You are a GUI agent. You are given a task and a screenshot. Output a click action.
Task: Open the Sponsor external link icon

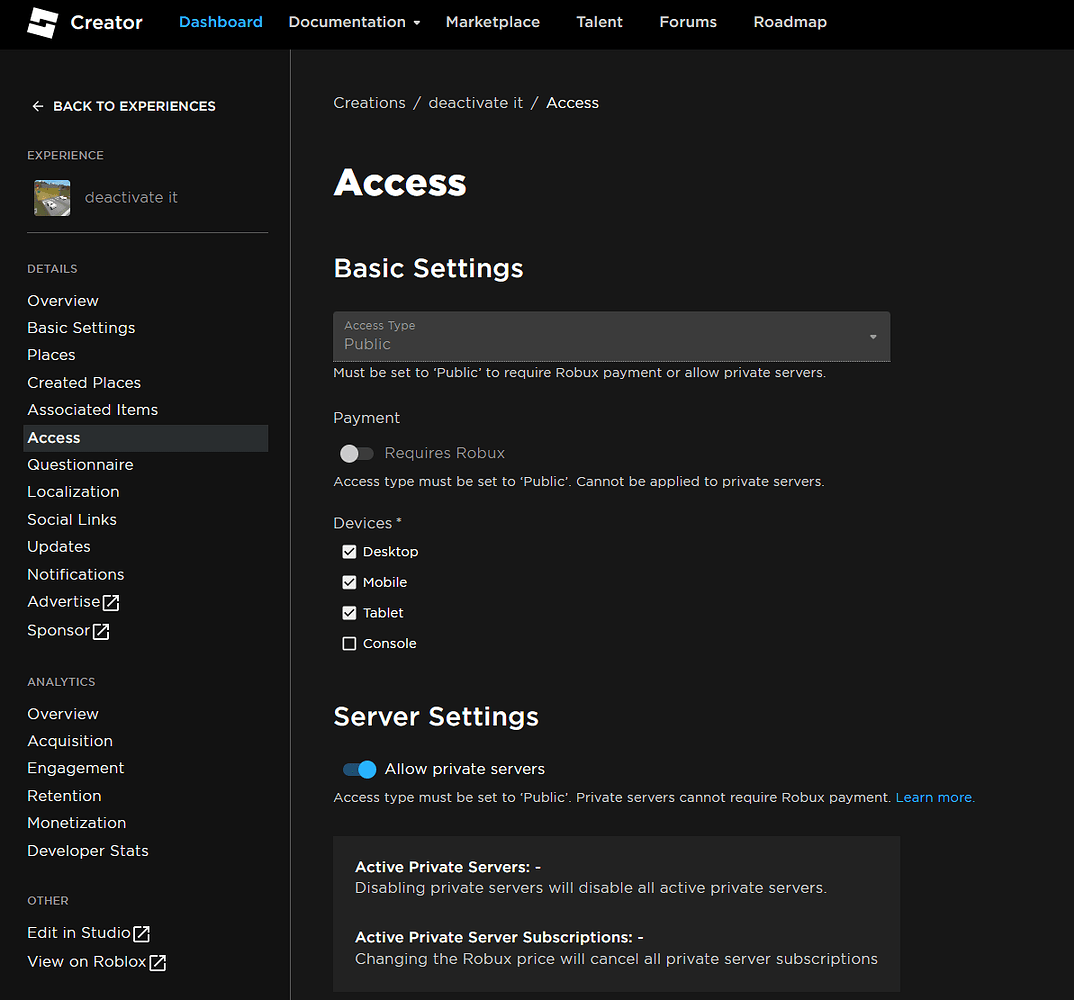coord(103,630)
